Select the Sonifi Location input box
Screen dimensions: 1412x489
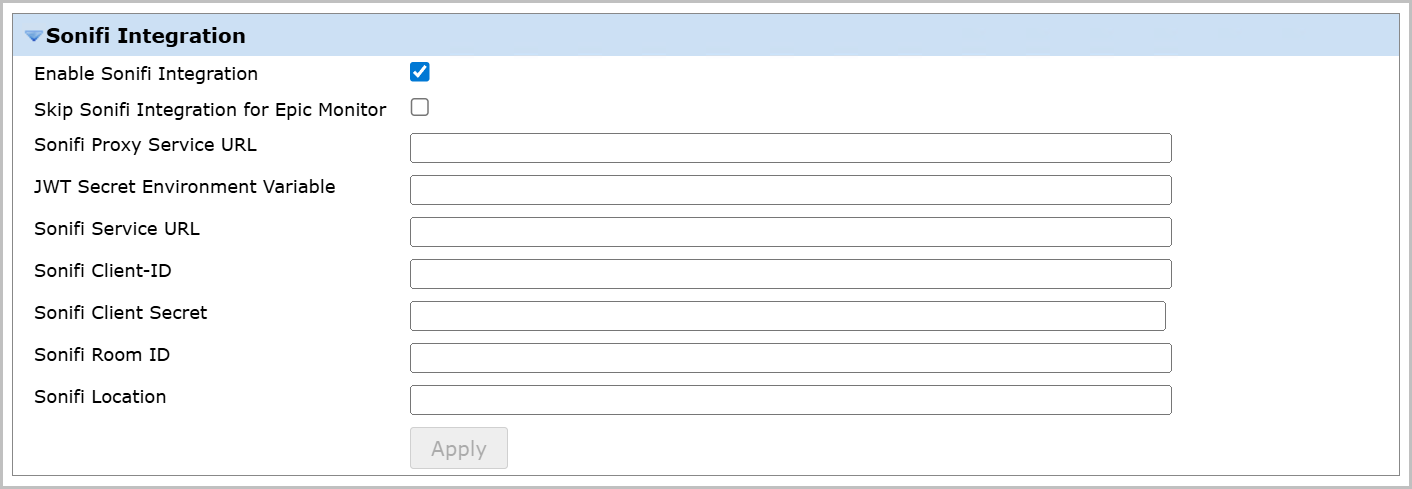coord(790,400)
